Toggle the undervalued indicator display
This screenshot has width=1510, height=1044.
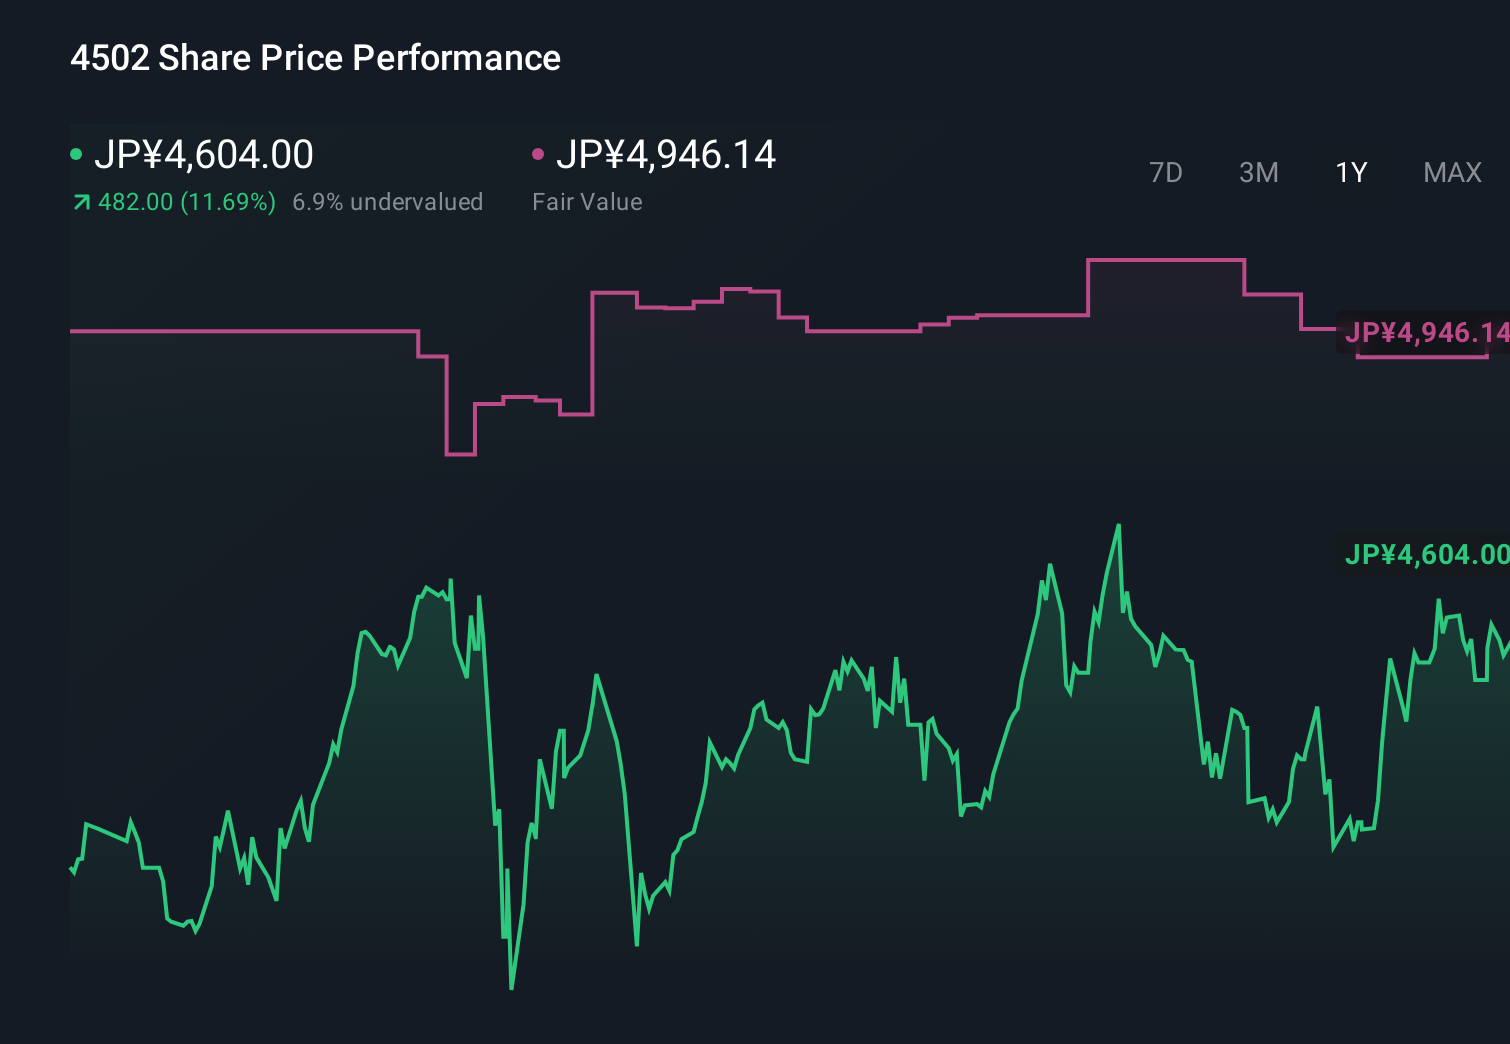(x=388, y=201)
